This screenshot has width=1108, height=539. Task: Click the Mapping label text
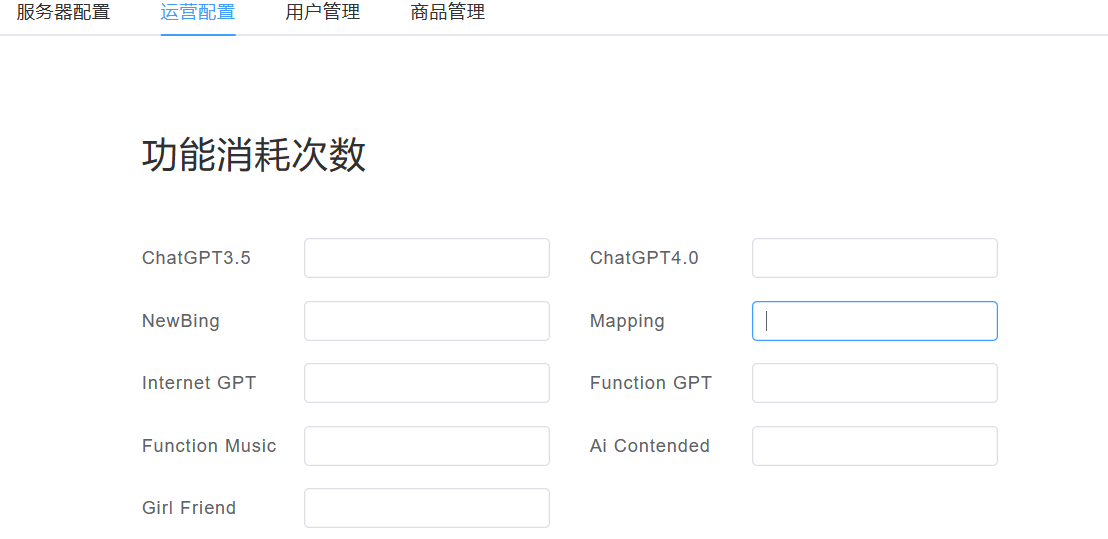627,321
